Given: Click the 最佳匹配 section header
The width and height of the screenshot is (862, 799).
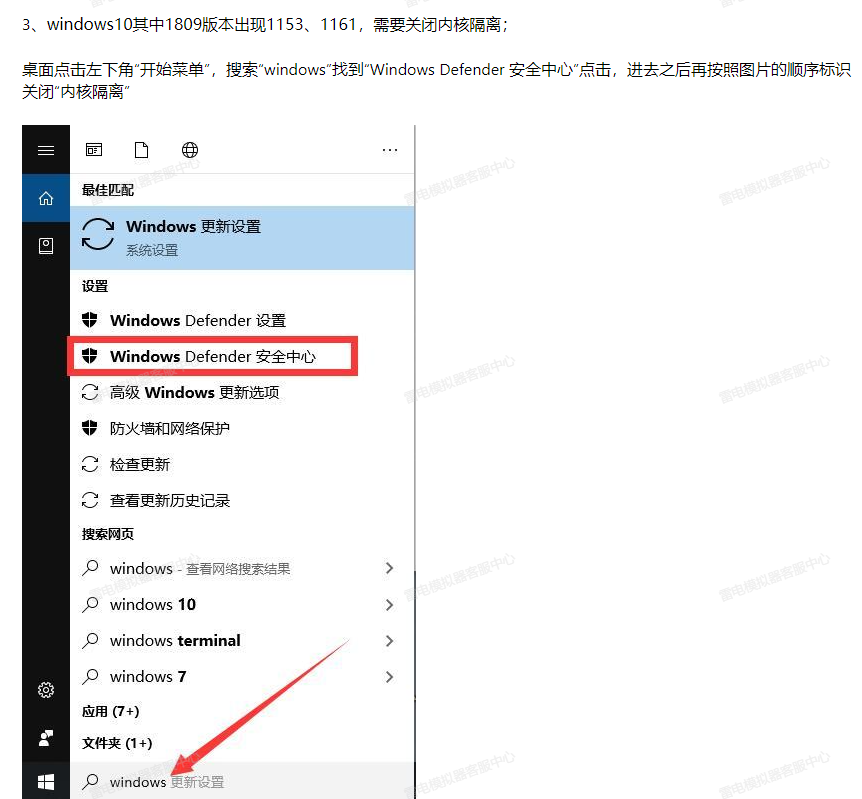Looking at the screenshot, I should [108, 190].
